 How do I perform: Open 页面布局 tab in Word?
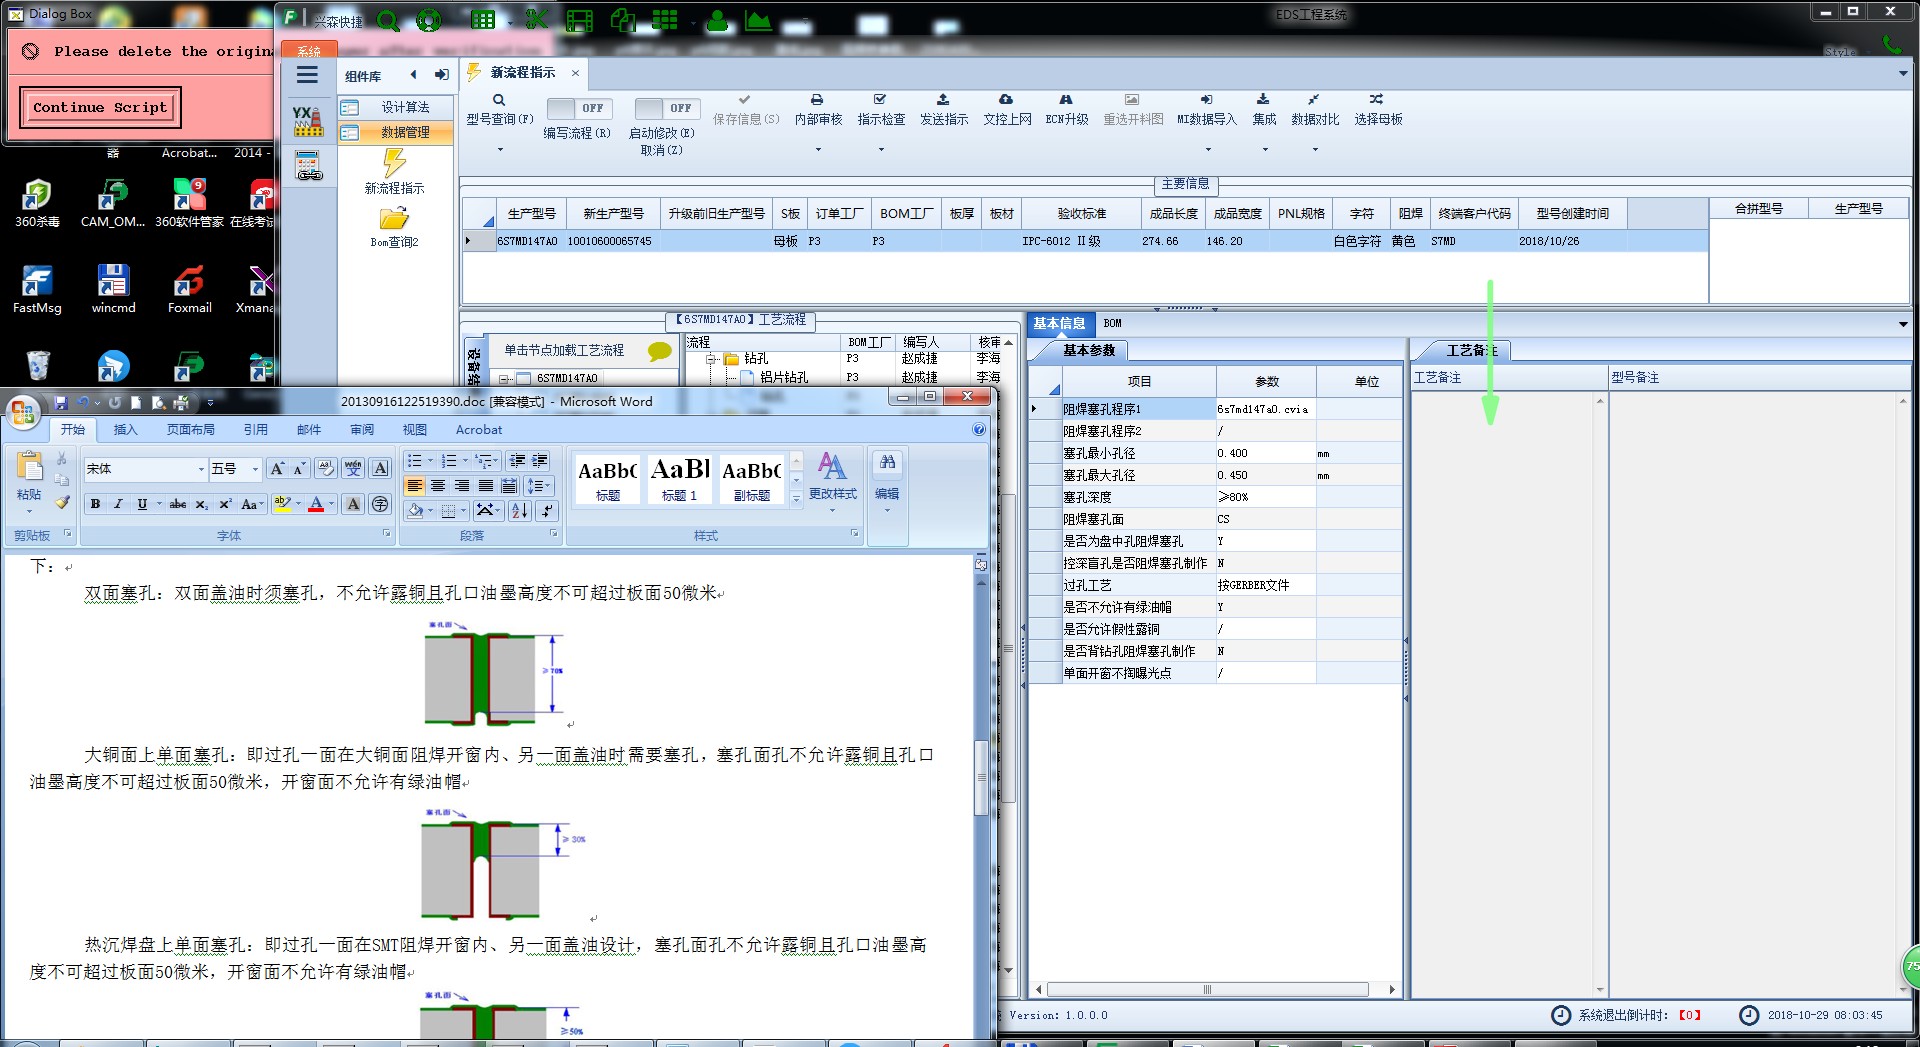pyautogui.click(x=191, y=430)
